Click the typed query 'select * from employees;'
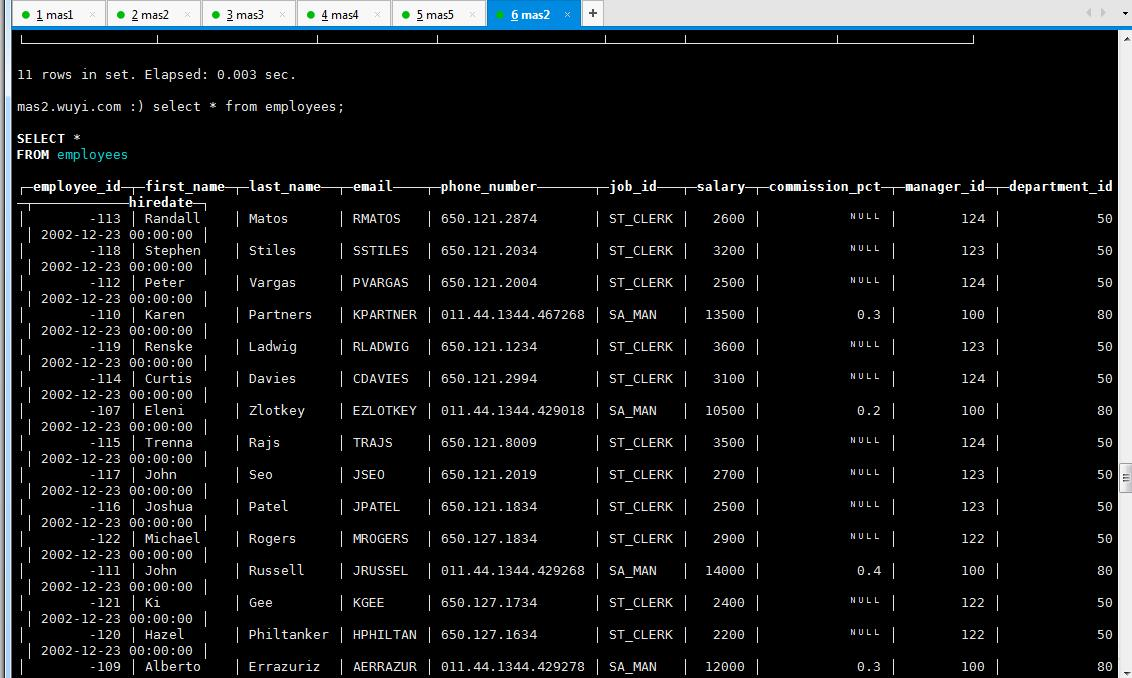1132x678 pixels. point(248,107)
